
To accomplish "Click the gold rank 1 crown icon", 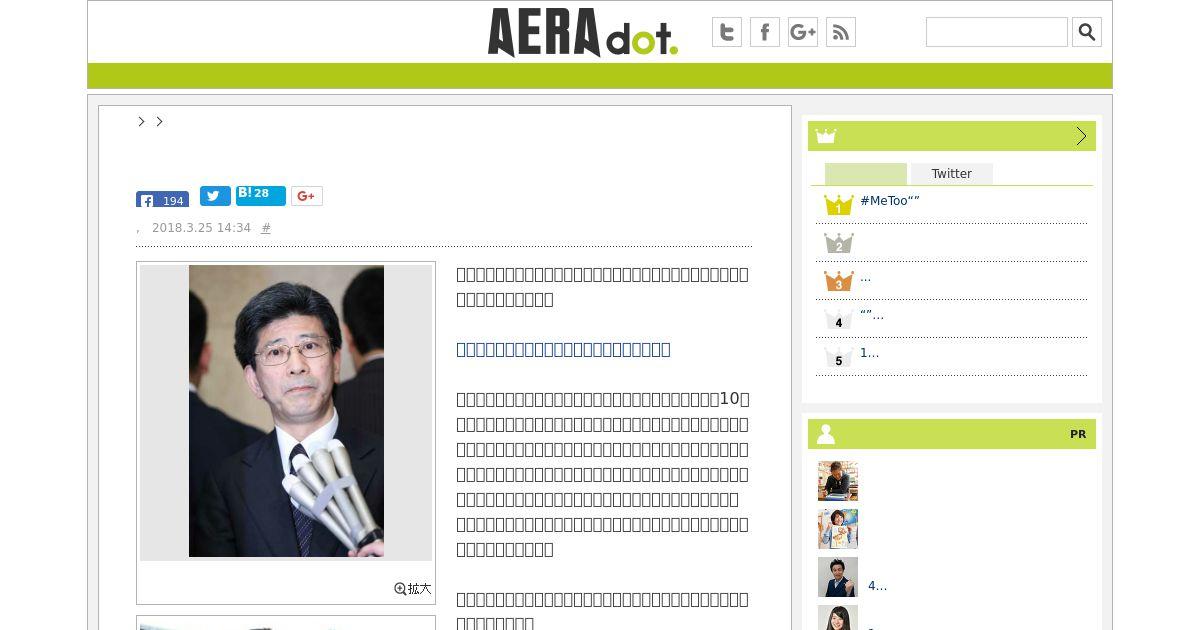I will pyautogui.click(x=838, y=205).
